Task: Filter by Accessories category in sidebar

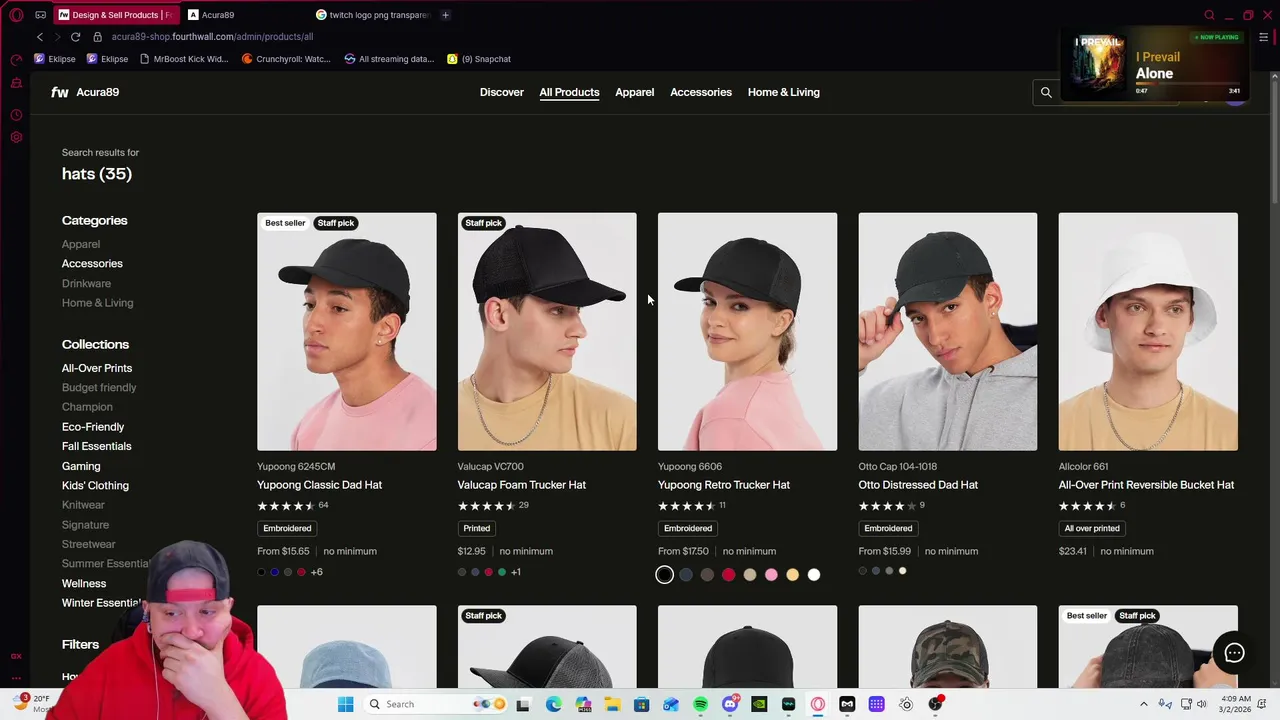Action: 92,264
